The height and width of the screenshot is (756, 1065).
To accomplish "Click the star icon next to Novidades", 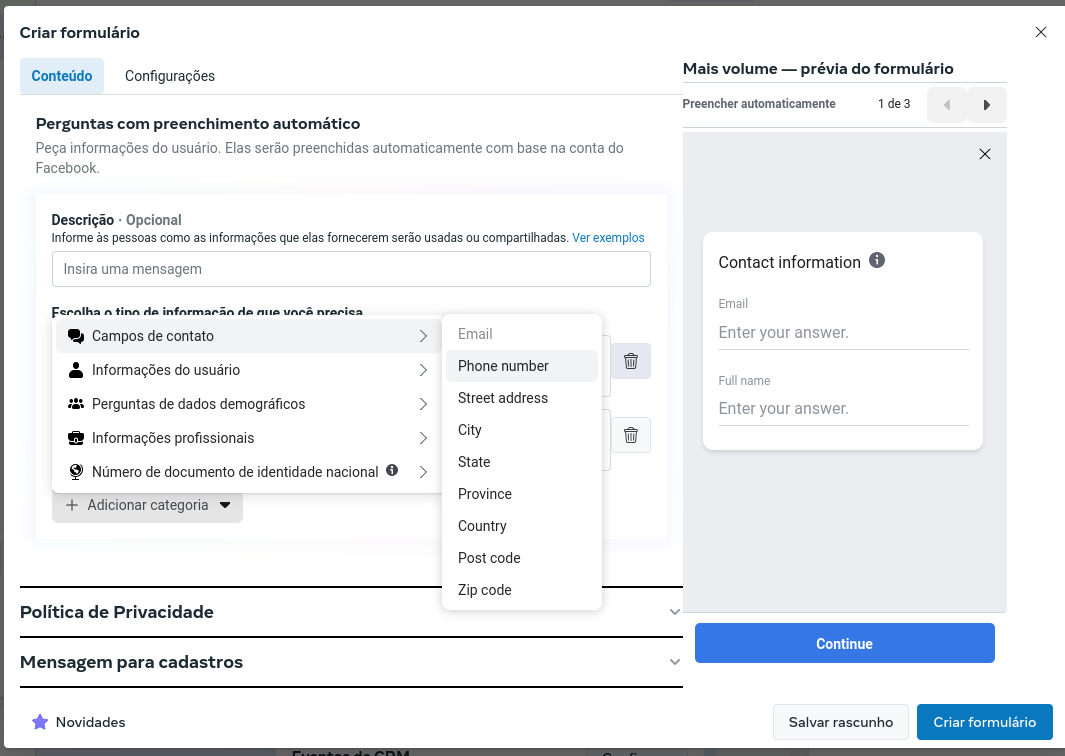I will click(40, 722).
